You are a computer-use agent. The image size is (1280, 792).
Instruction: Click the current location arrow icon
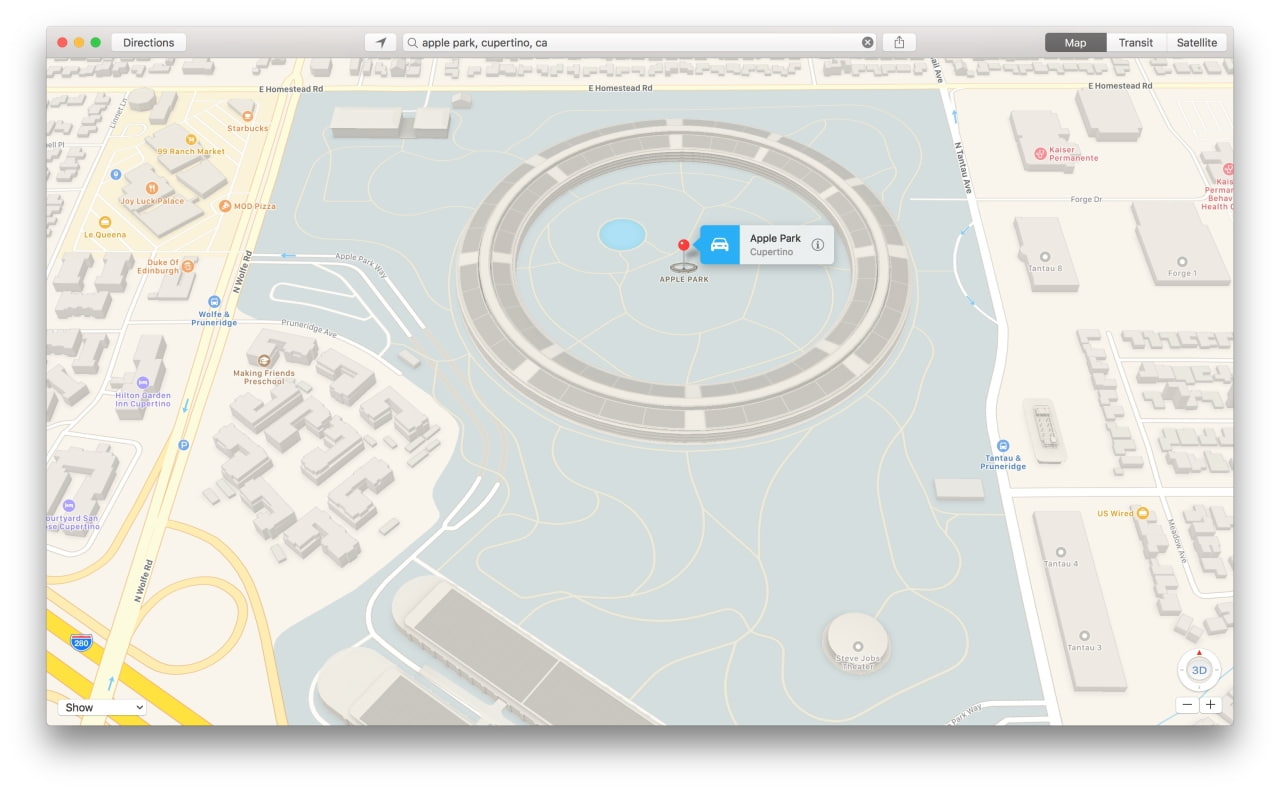[x=380, y=42]
